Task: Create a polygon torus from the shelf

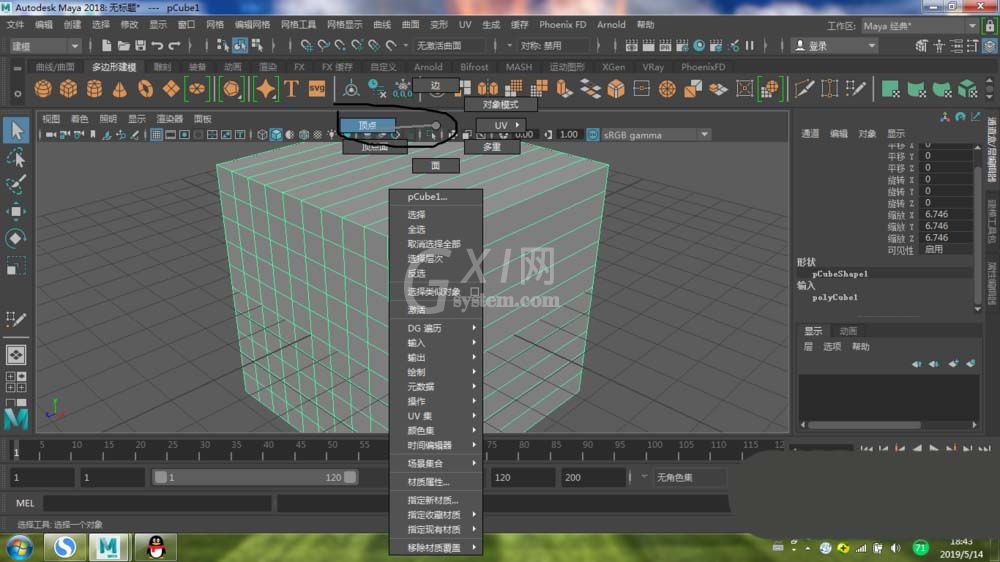Action: point(145,89)
